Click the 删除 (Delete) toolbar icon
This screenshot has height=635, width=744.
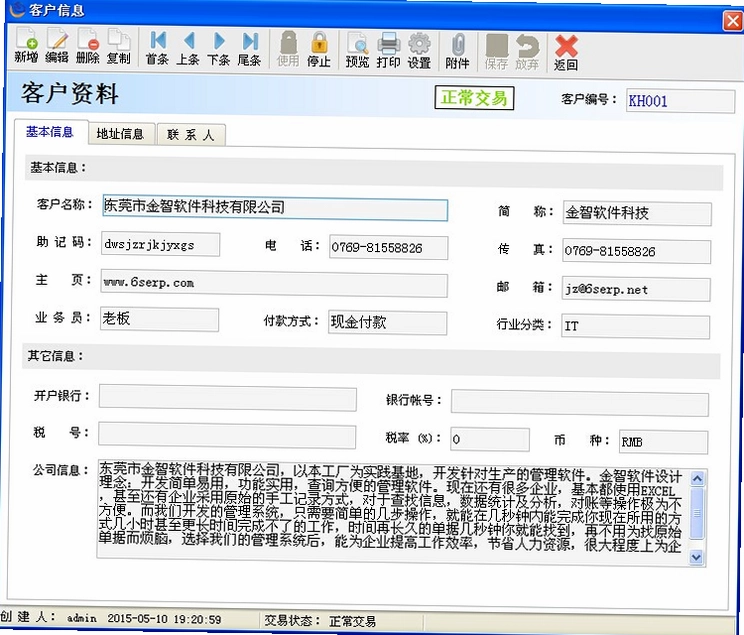point(88,46)
